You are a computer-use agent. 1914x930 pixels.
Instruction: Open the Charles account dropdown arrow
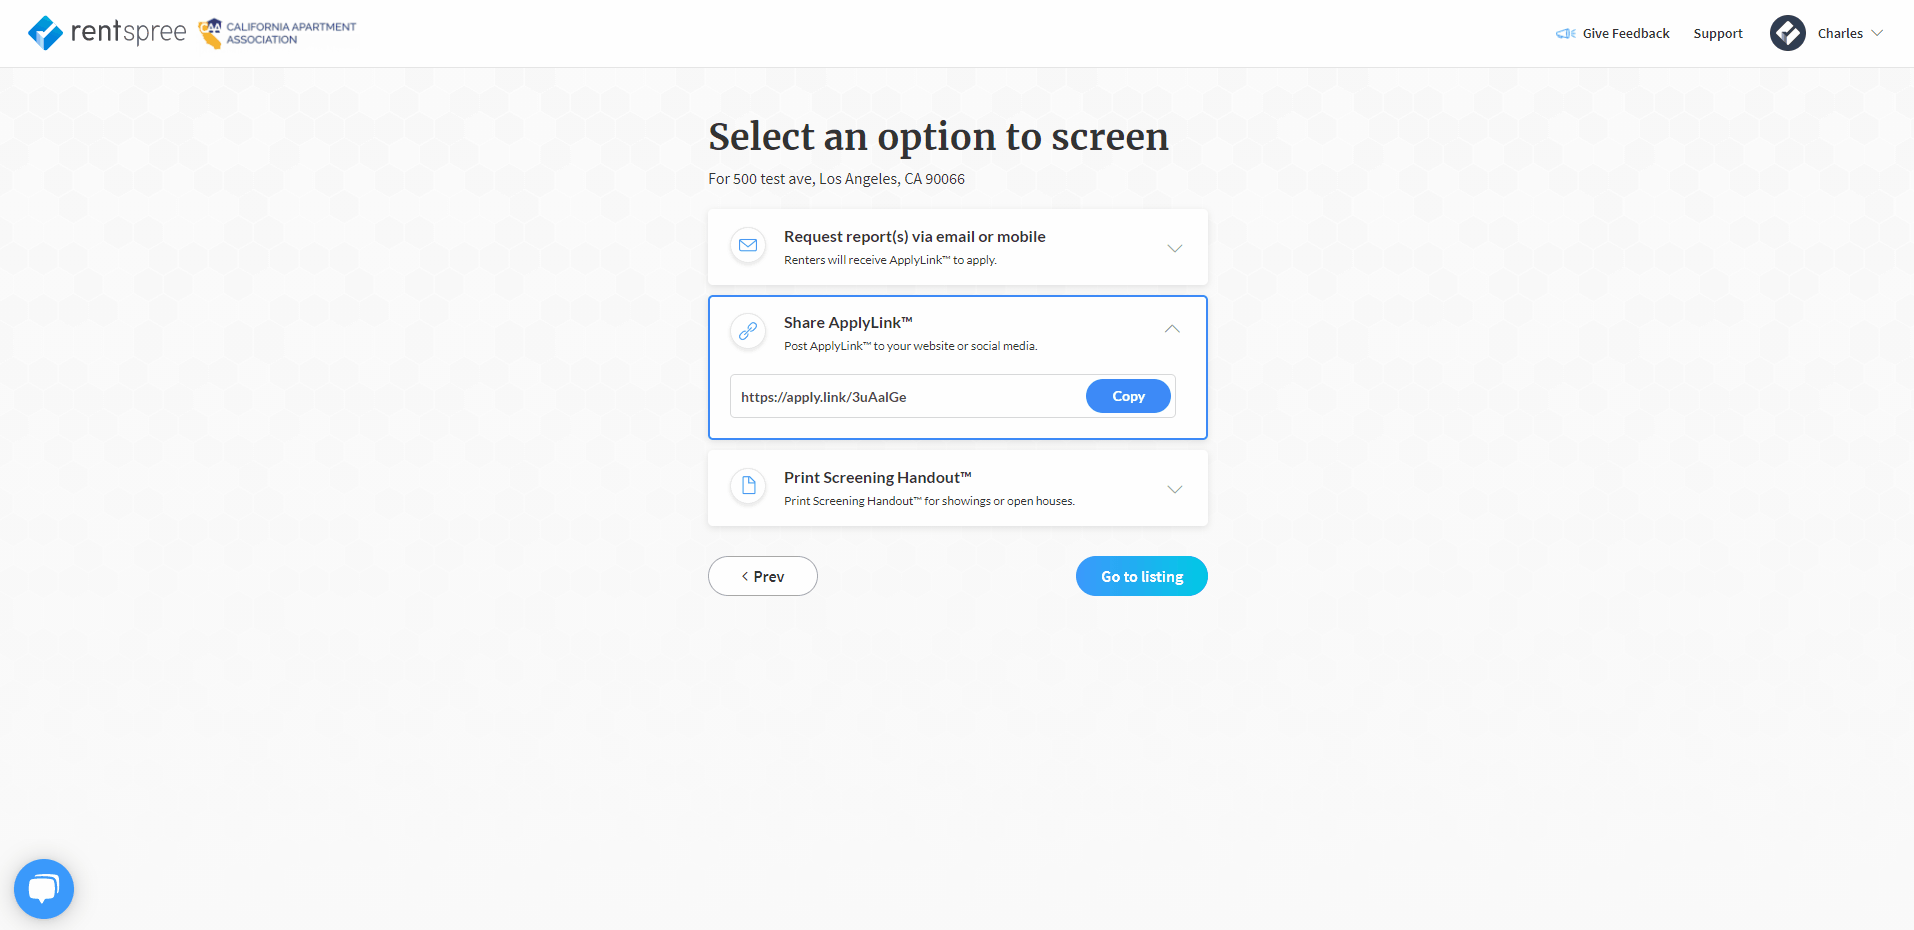pos(1877,33)
